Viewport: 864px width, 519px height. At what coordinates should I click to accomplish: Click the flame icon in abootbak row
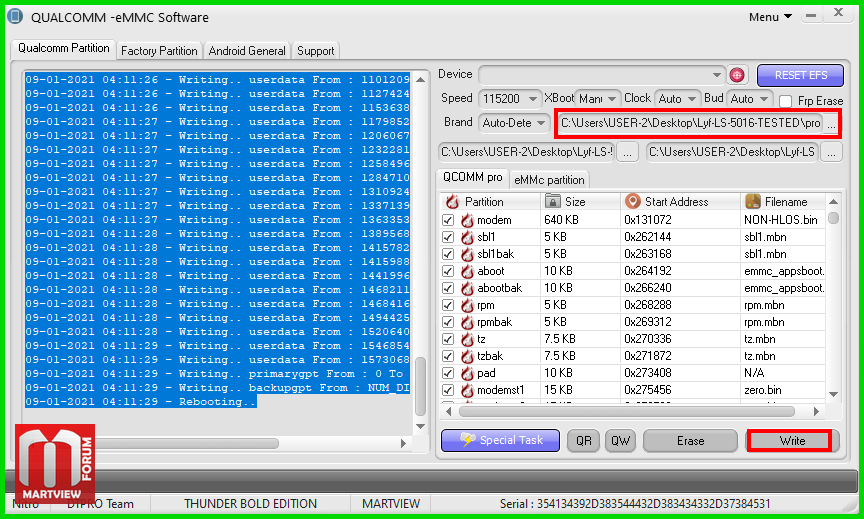click(467, 288)
